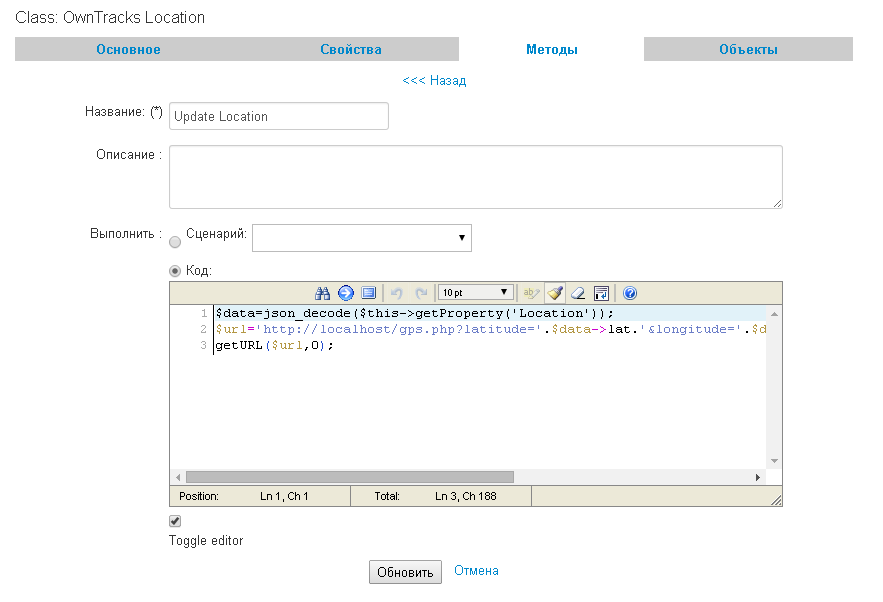
Task: Open the Сценарий dropdown list
Action: [361, 238]
